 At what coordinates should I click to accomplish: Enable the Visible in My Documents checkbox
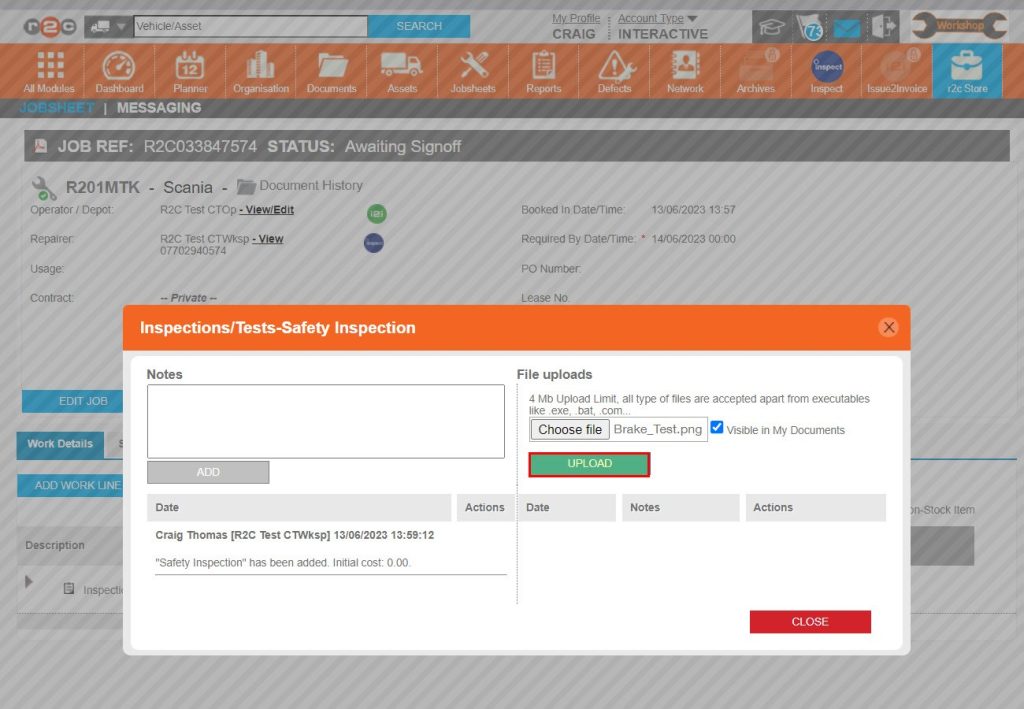tap(717, 427)
